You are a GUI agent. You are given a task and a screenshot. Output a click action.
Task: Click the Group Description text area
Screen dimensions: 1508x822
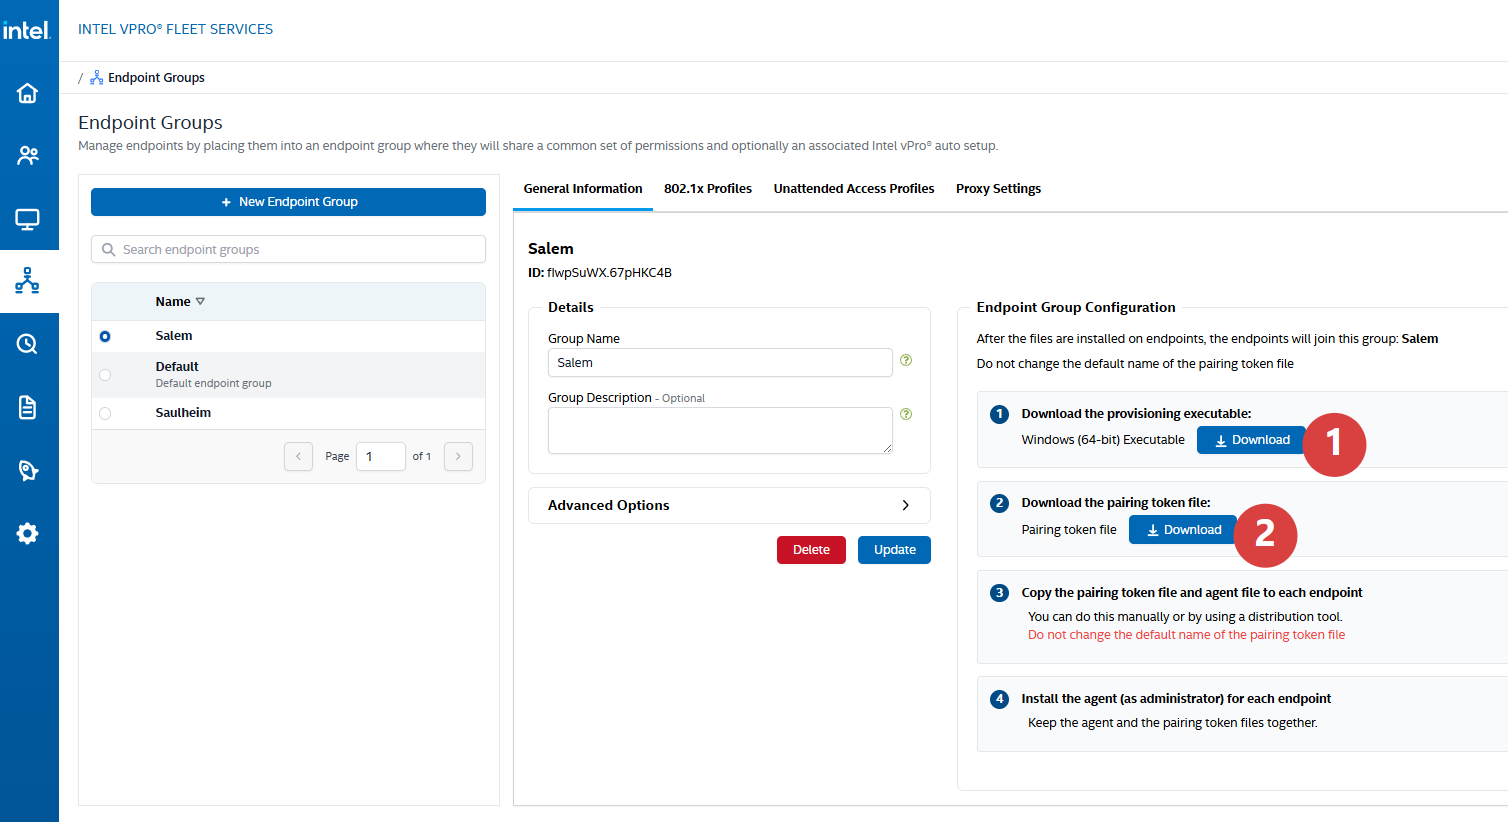click(720, 430)
